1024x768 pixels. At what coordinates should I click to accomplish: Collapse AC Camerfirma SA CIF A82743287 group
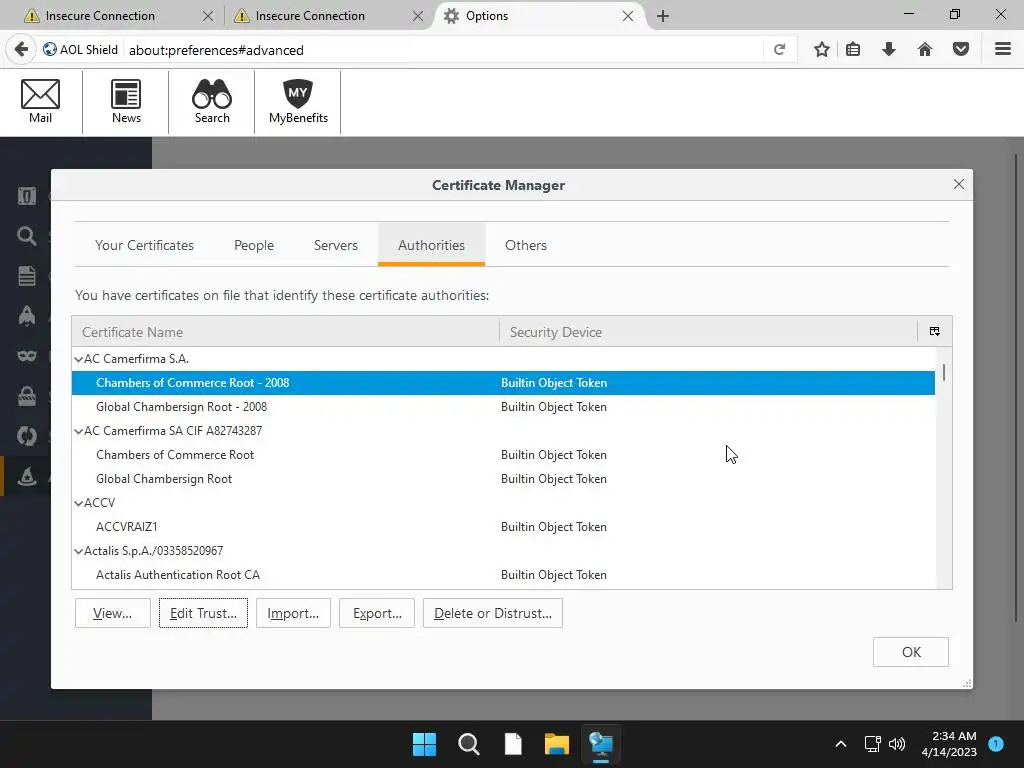tap(78, 431)
